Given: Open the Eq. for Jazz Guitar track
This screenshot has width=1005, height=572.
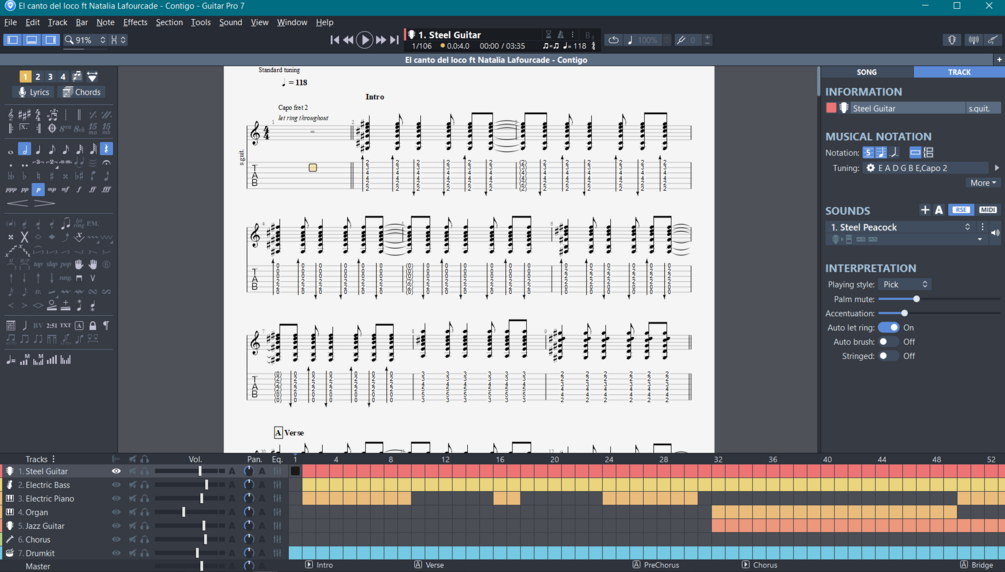Looking at the screenshot, I should 277,526.
